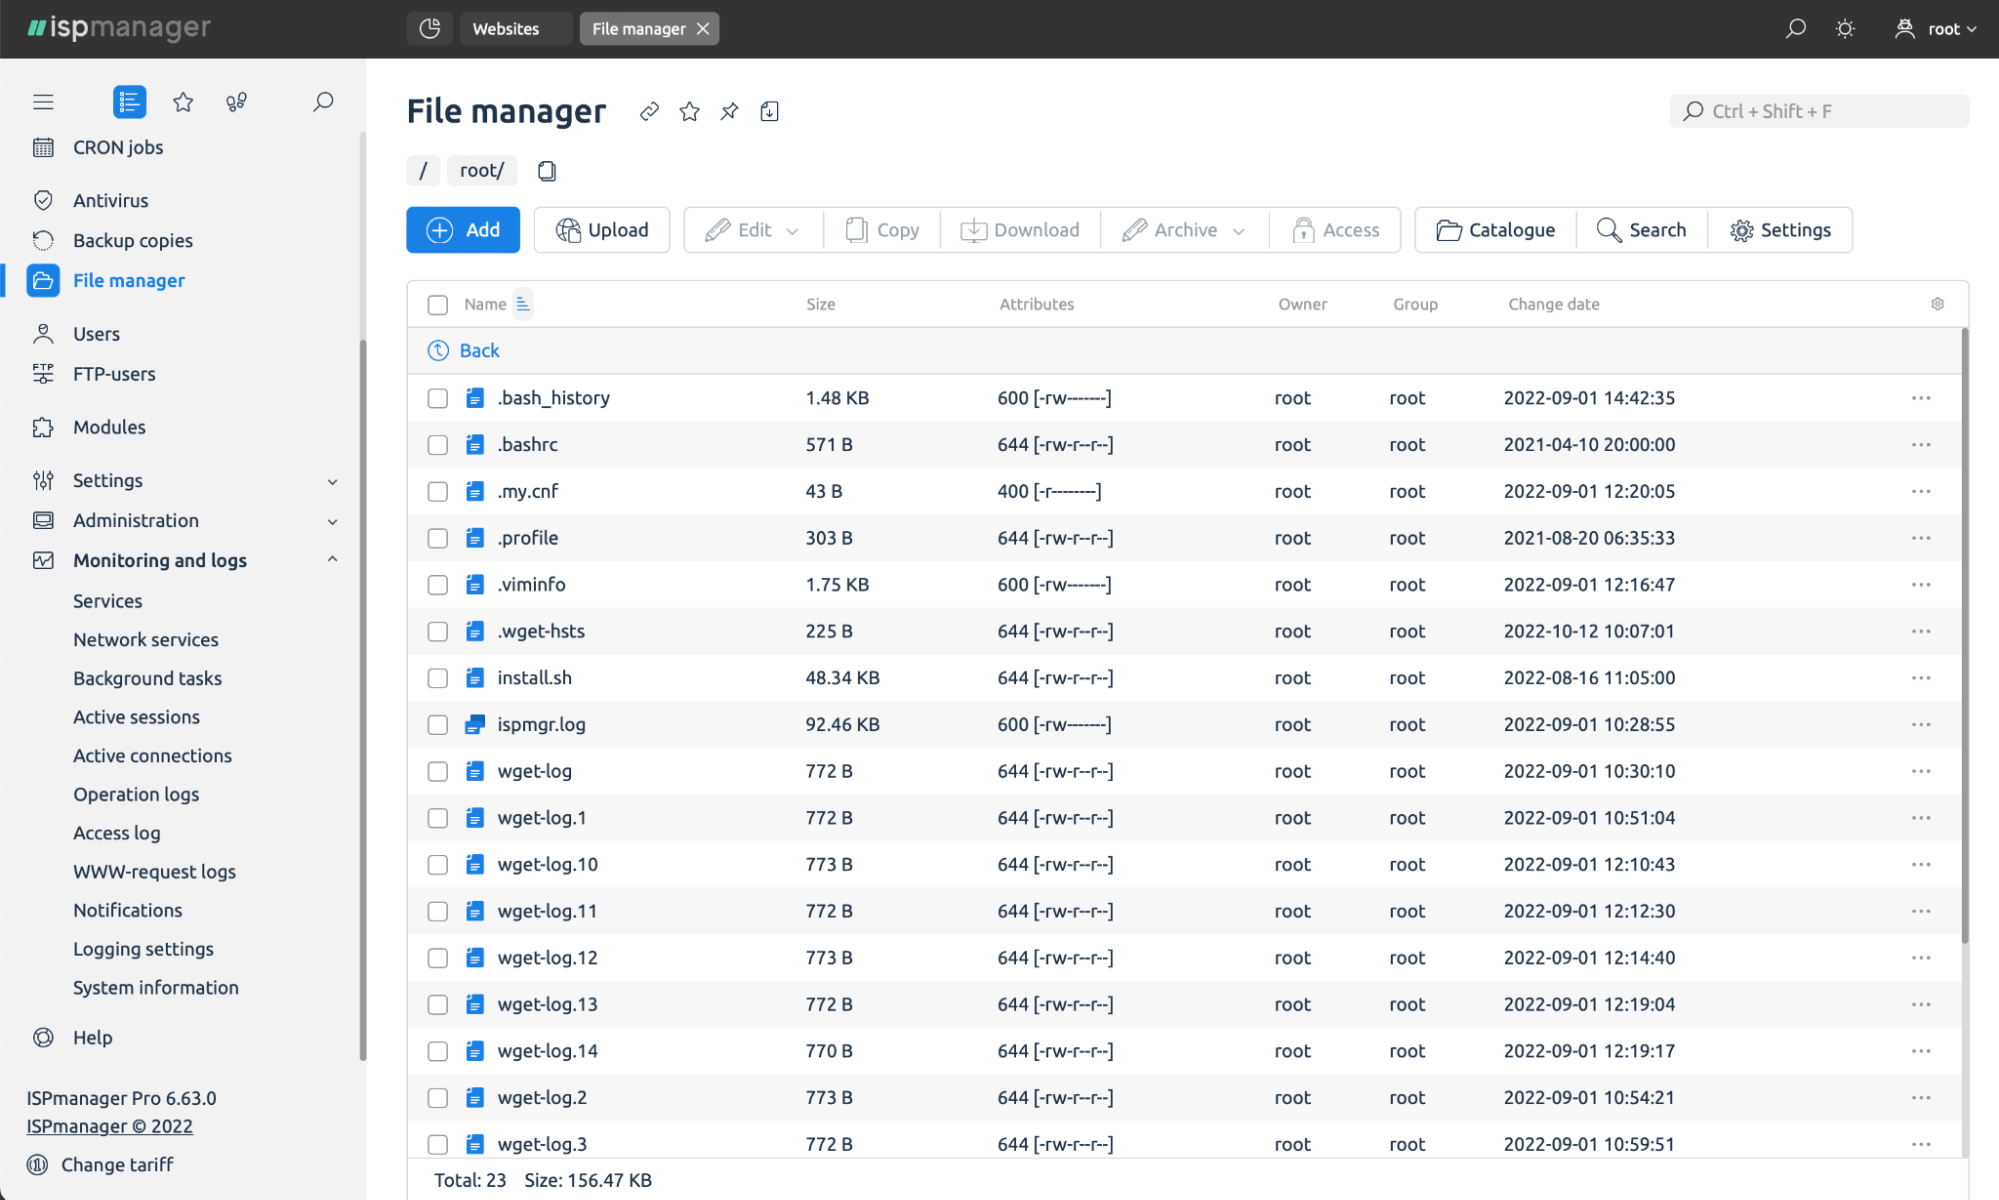The height and width of the screenshot is (1200, 1999).
Task: Click the blue Add button
Action: [463, 230]
